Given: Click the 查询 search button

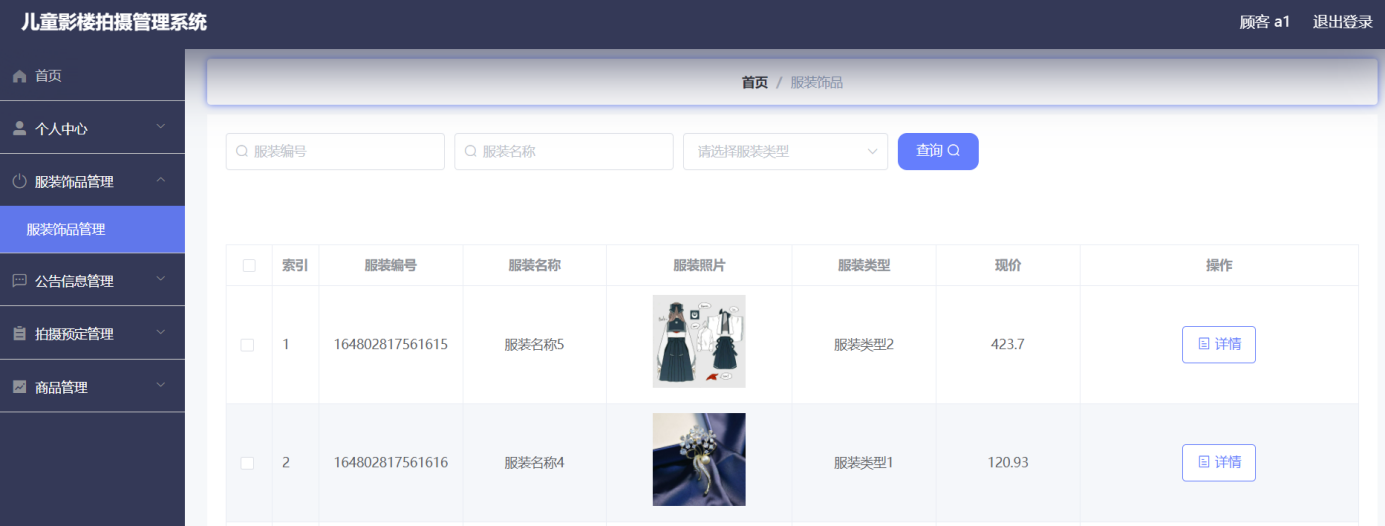Looking at the screenshot, I should (938, 151).
